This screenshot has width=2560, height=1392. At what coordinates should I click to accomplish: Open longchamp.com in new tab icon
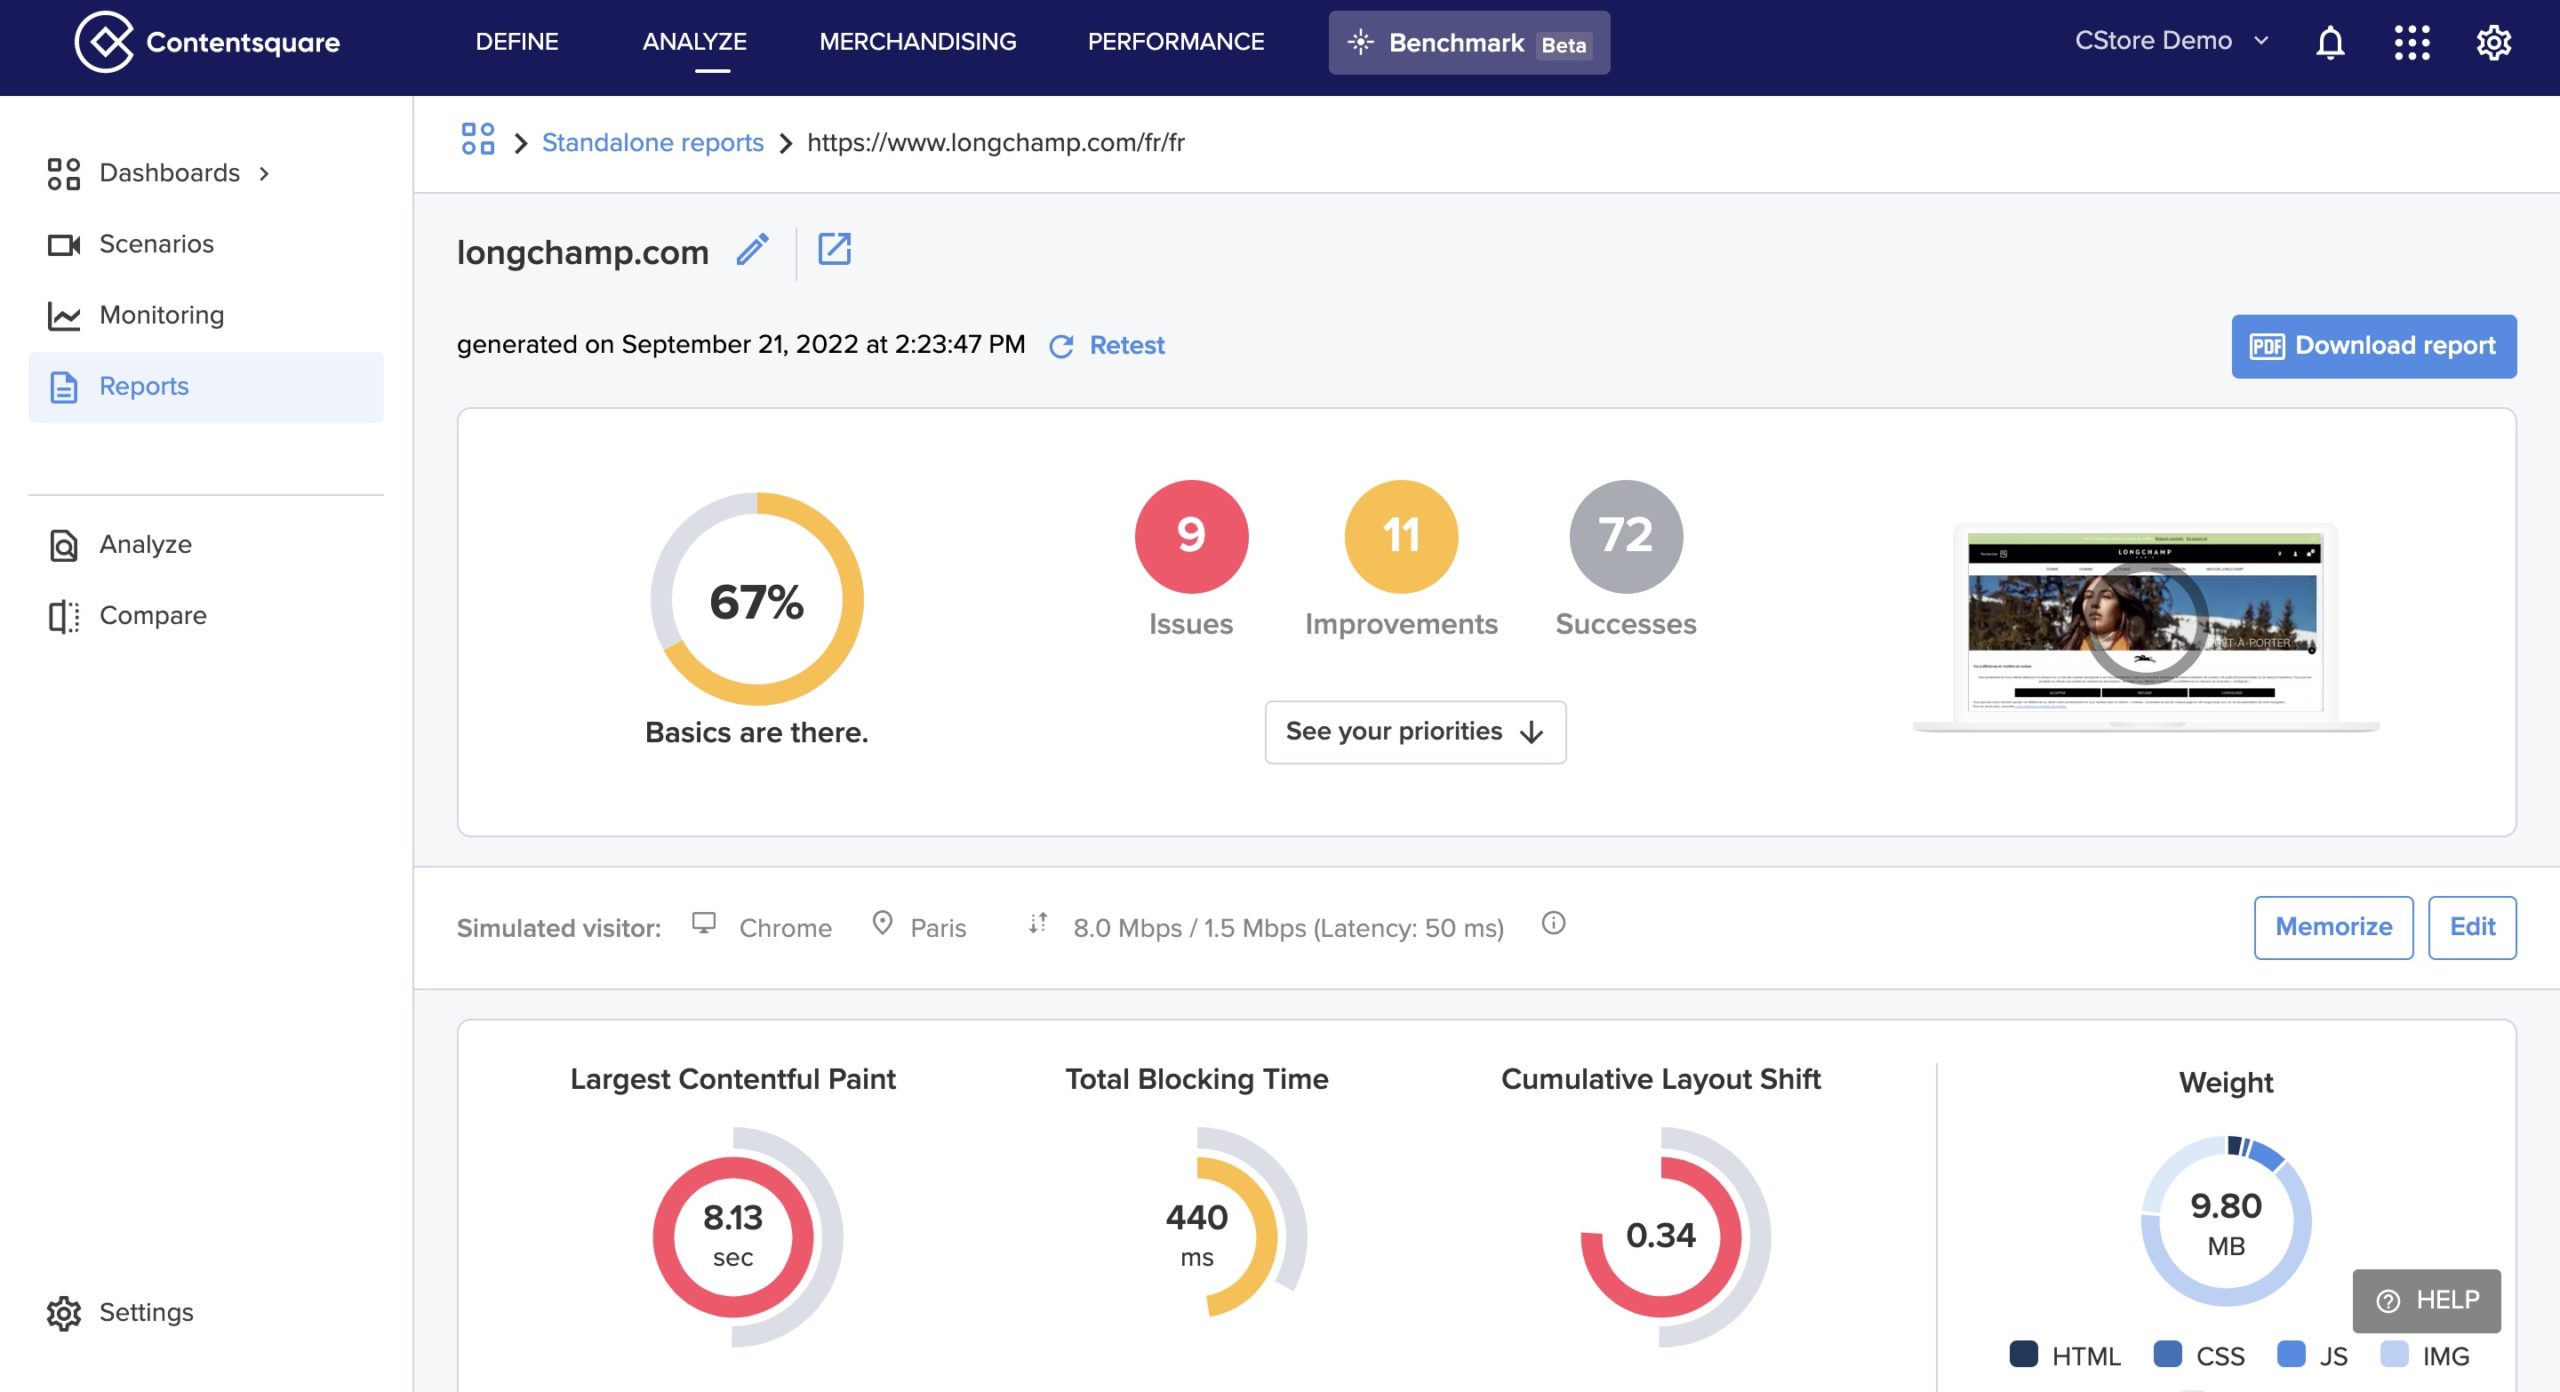[834, 249]
